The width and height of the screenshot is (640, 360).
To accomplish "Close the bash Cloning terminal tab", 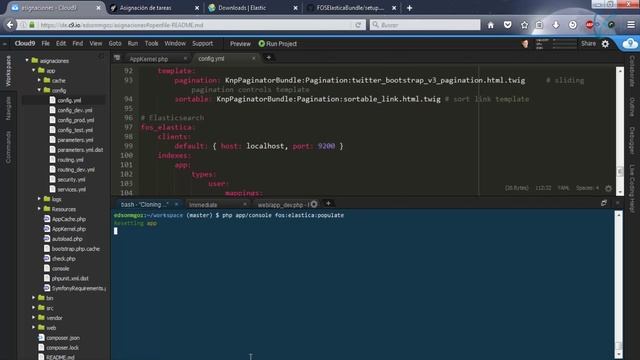I will [176, 204].
